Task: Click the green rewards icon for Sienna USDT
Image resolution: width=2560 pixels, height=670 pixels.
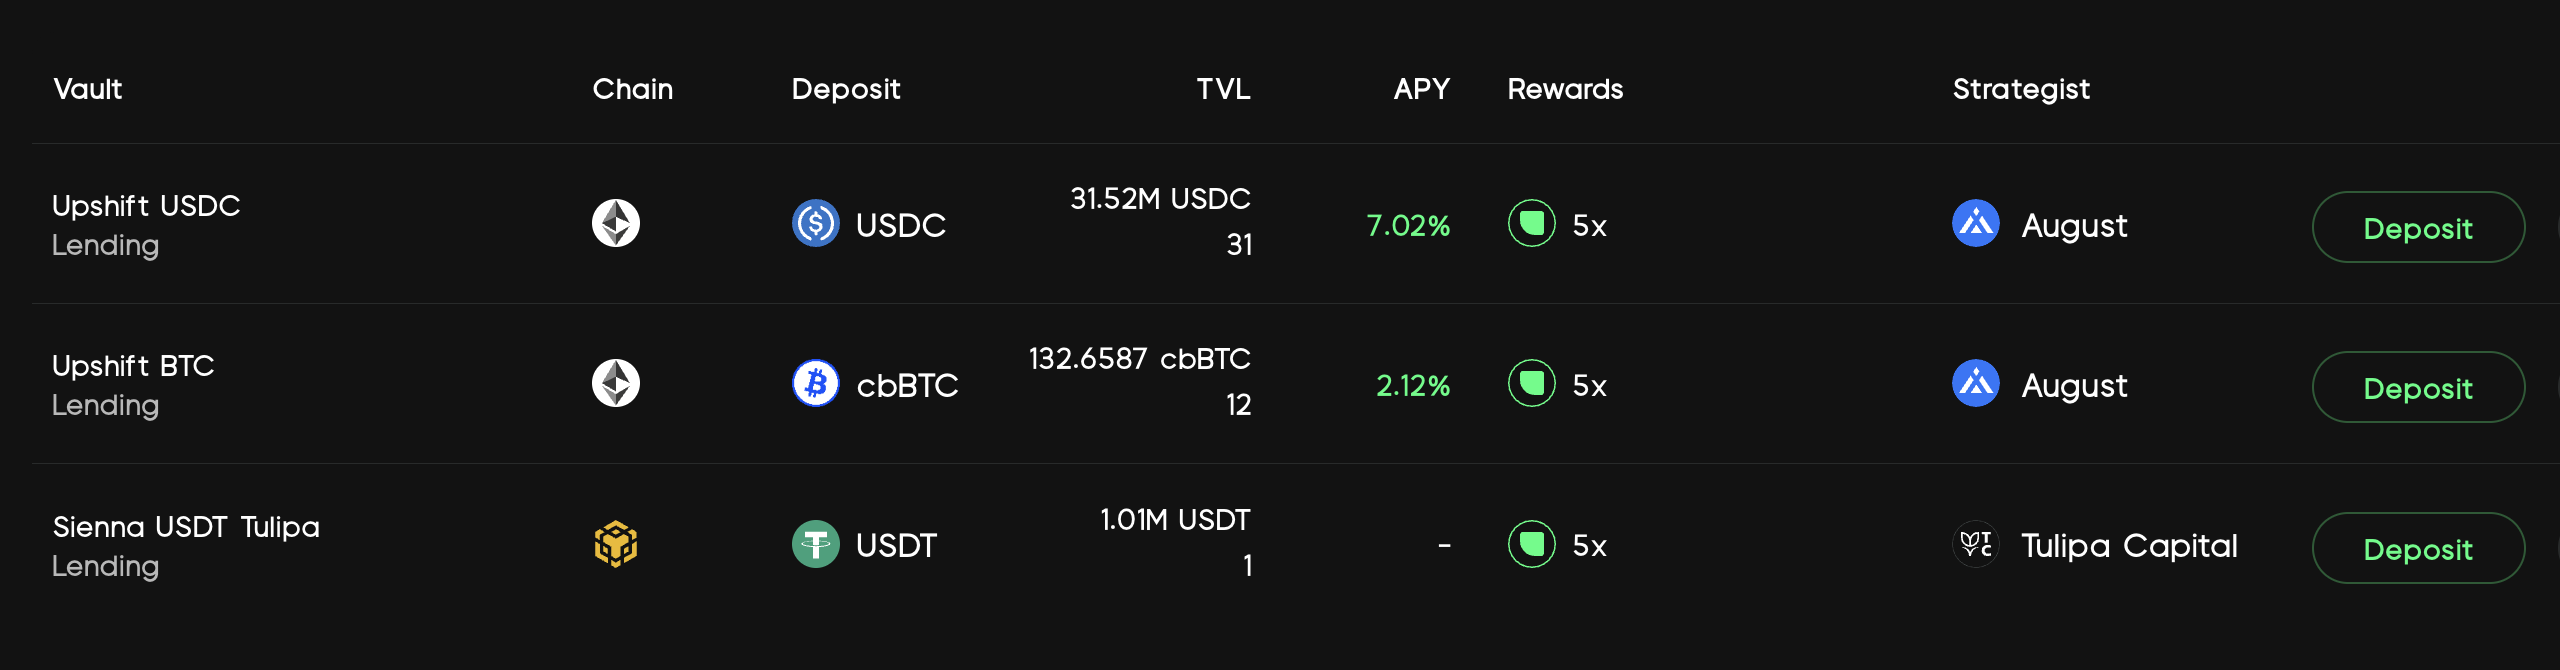Action: pyautogui.click(x=1531, y=544)
